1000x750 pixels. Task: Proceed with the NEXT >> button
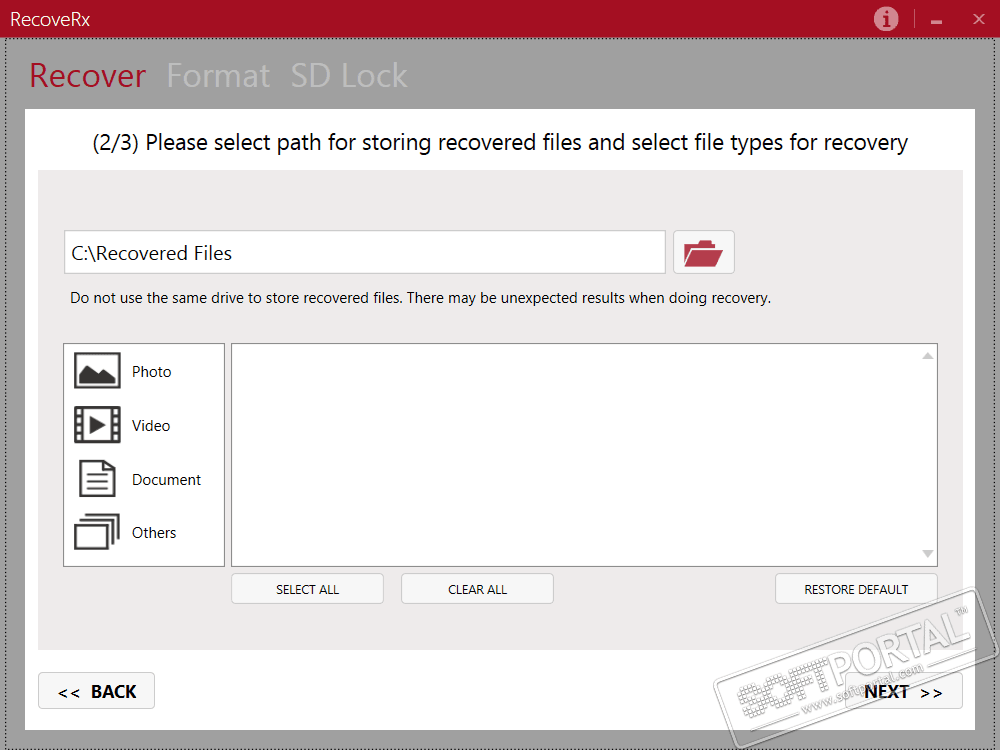tap(903, 691)
